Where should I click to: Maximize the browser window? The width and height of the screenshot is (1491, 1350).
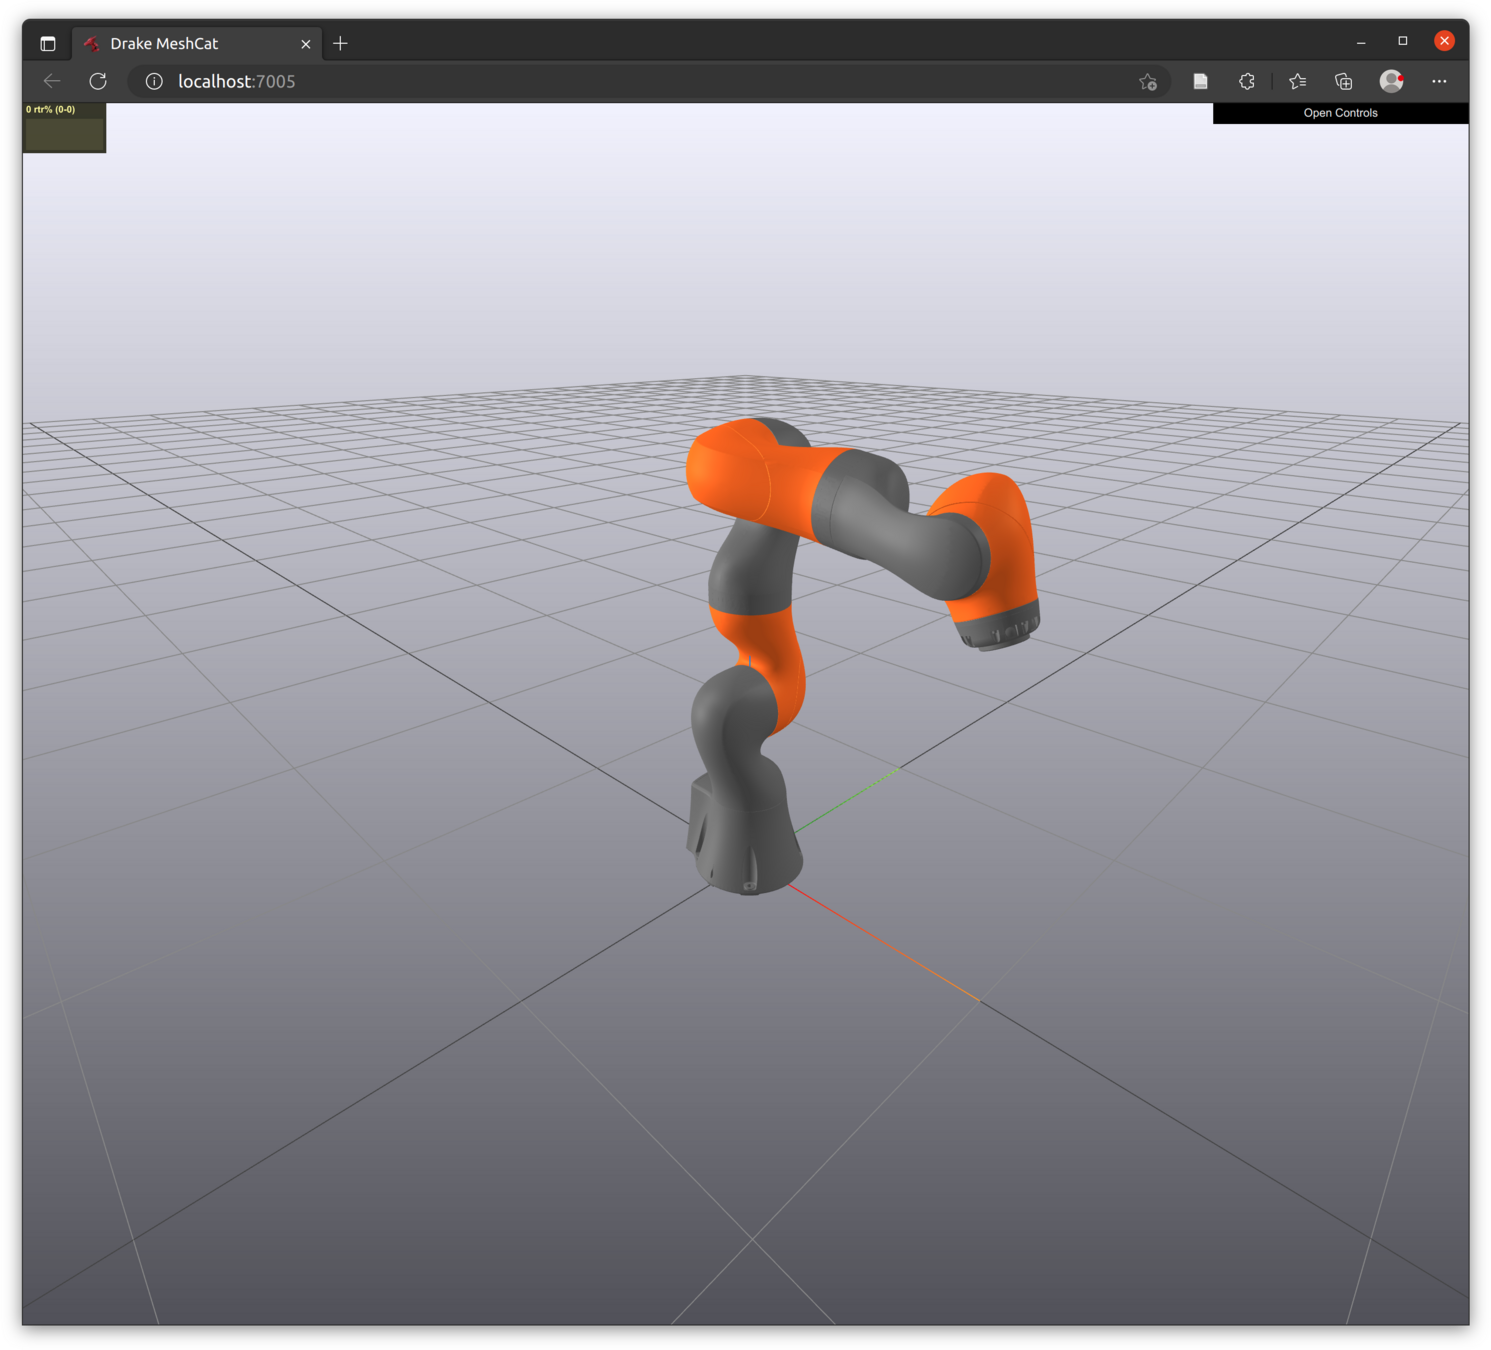point(1403,41)
